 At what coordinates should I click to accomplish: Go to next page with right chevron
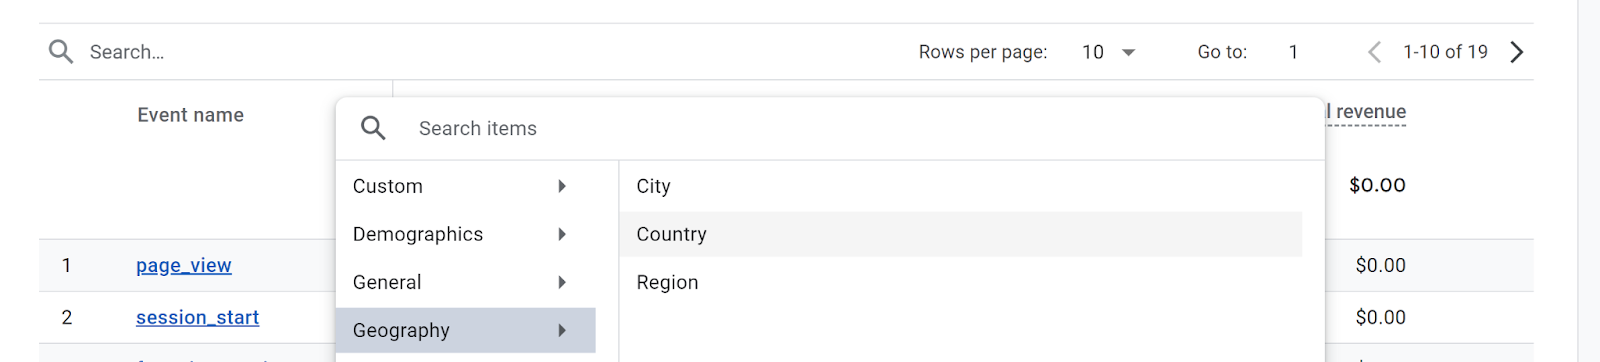1517,52
